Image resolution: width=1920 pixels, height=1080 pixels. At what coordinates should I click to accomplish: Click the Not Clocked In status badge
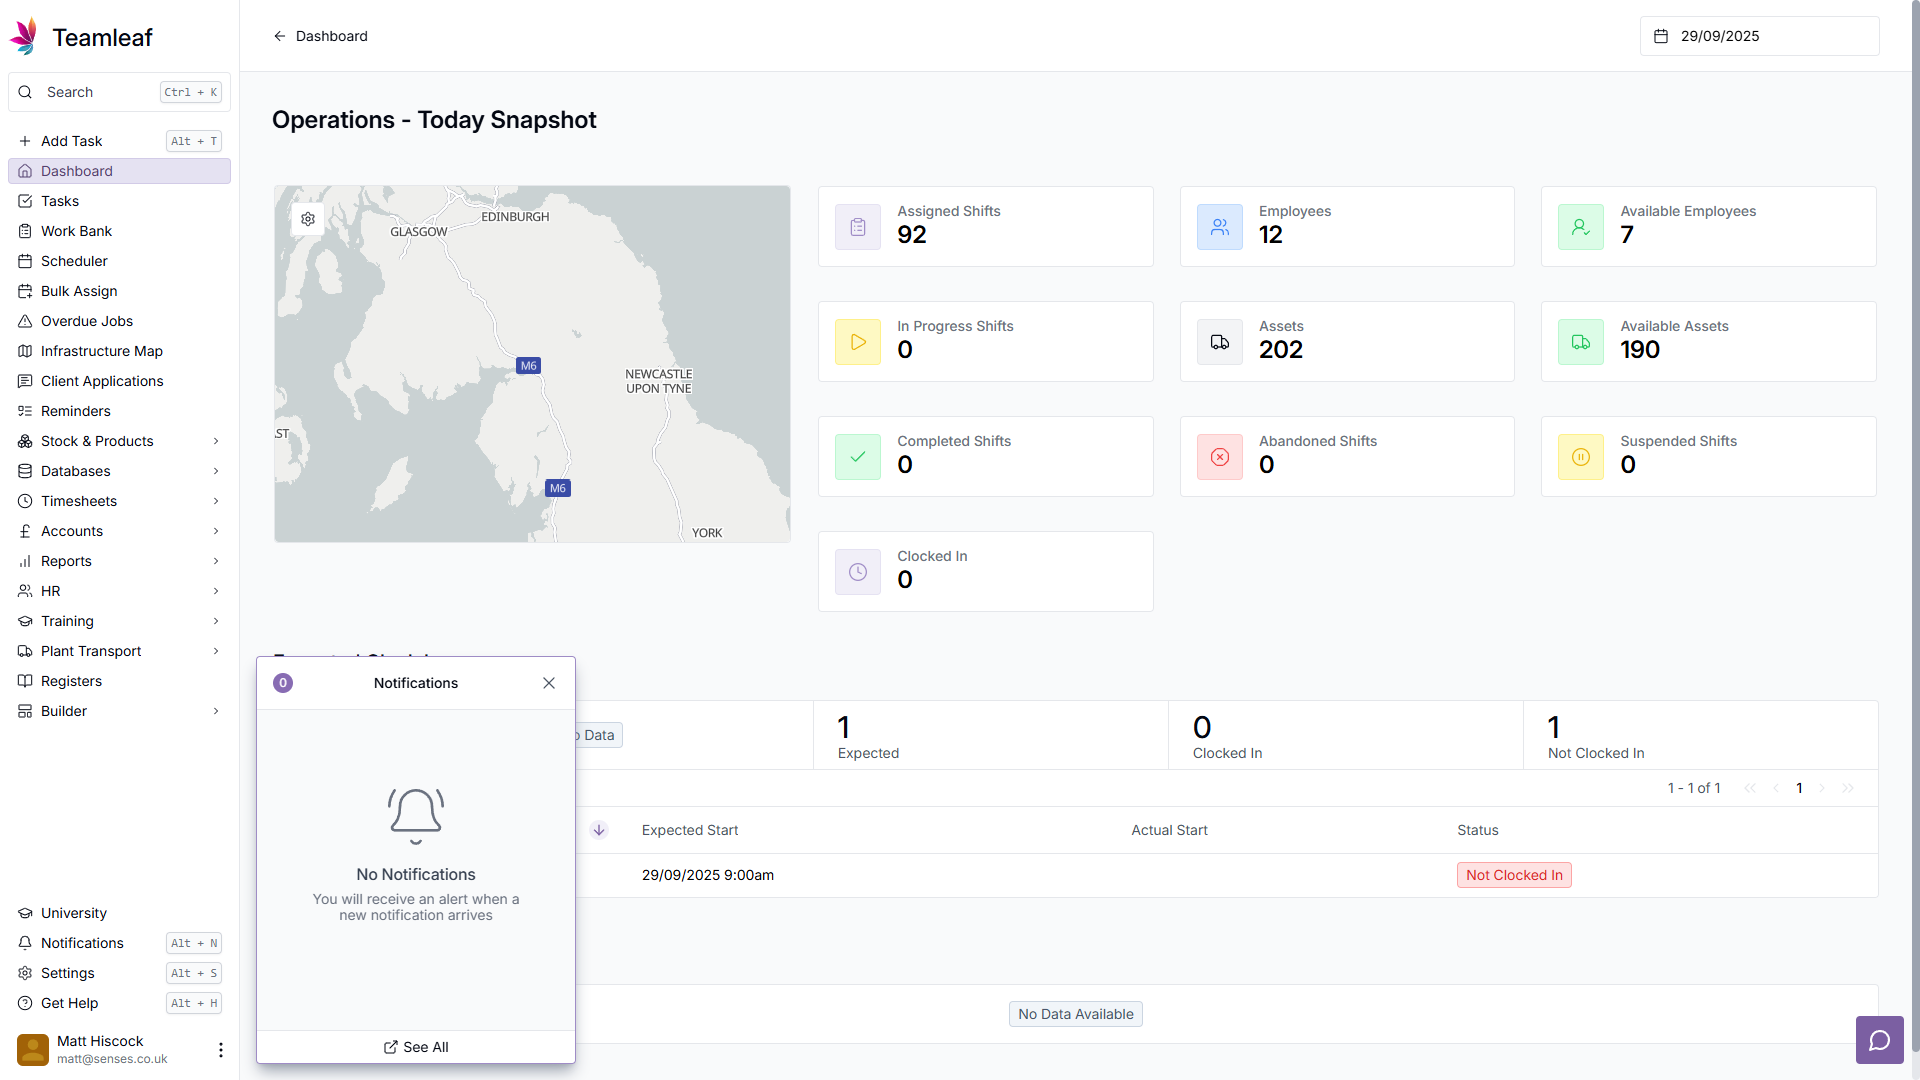click(x=1513, y=875)
